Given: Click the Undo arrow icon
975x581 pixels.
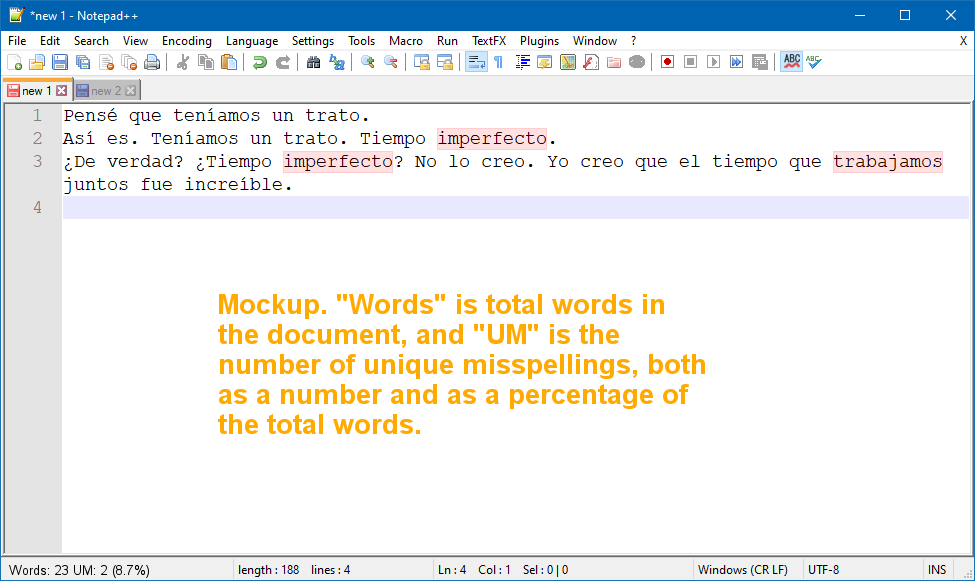Looking at the screenshot, I should 259,62.
